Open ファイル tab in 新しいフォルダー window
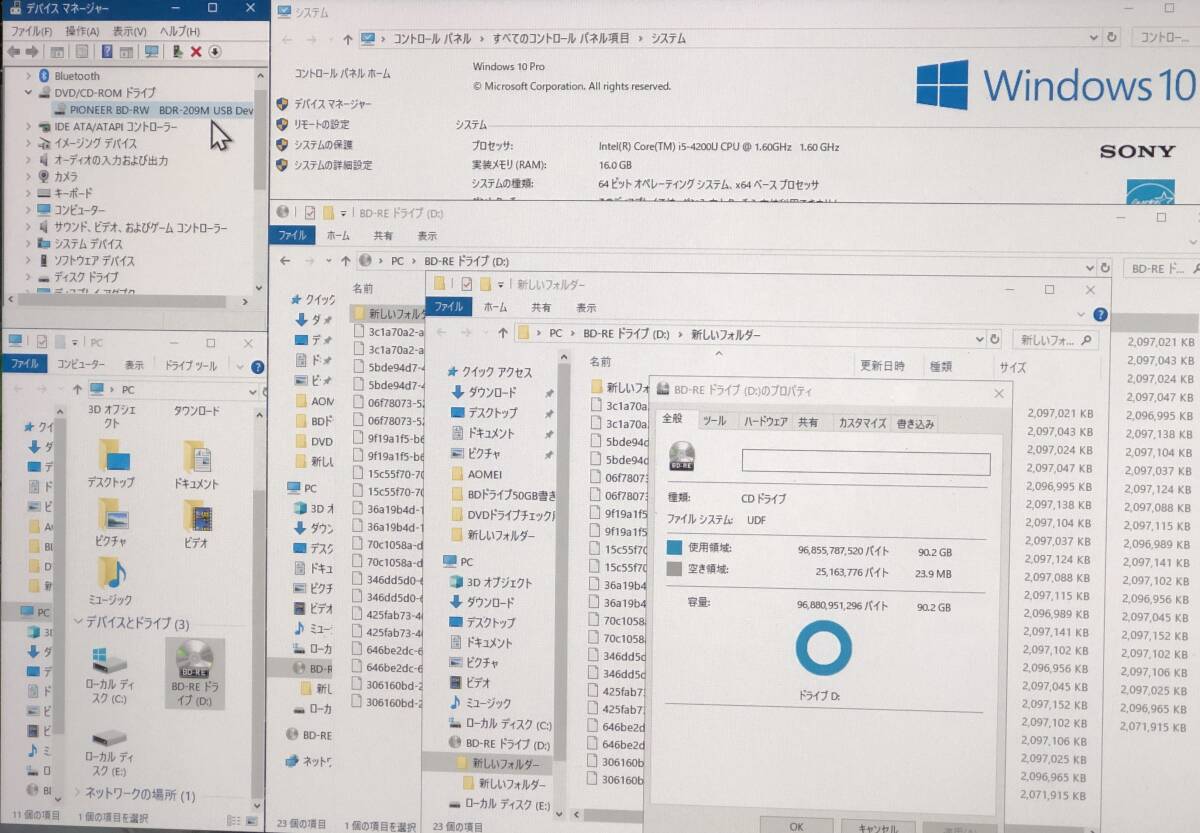The height and width of the screenshot is (833, 1200). [x=448, y=308]
